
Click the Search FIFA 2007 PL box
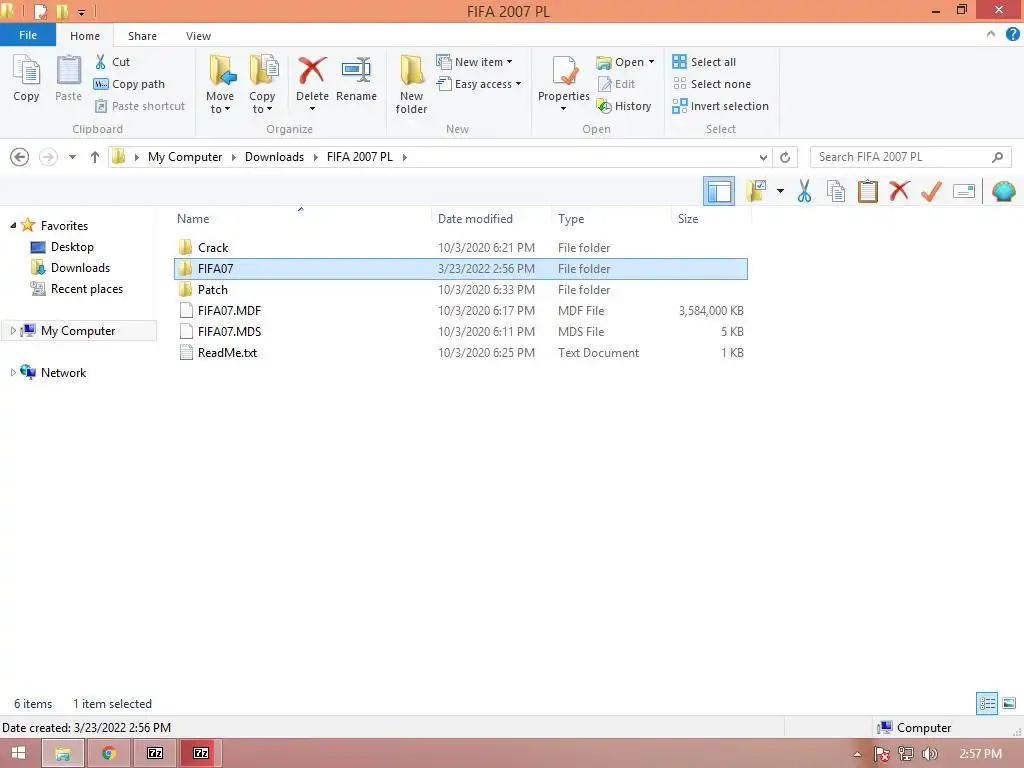pyautogui.click(x=910, y=157)
